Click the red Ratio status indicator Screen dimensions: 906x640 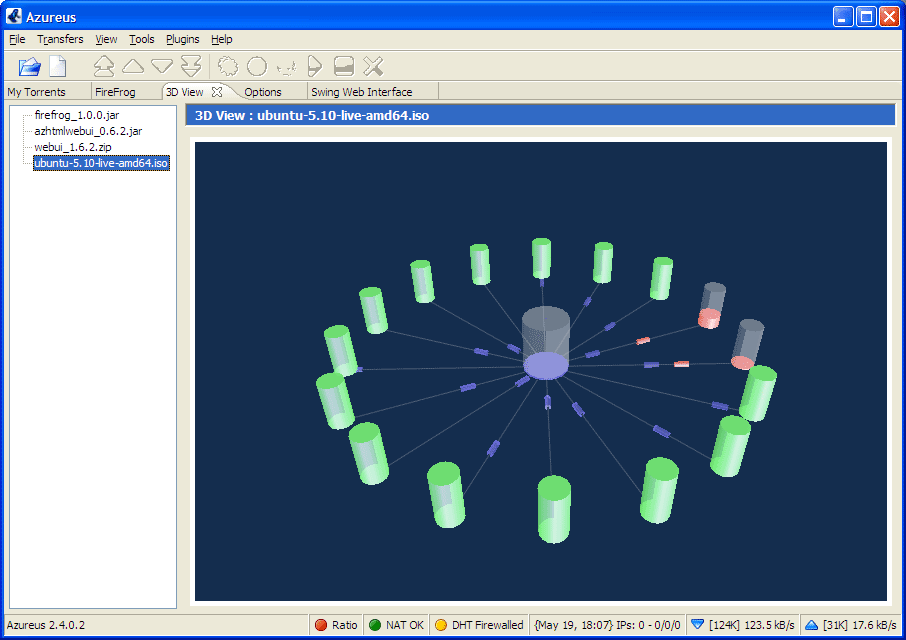pyautogui.click(x=336, y=625)
